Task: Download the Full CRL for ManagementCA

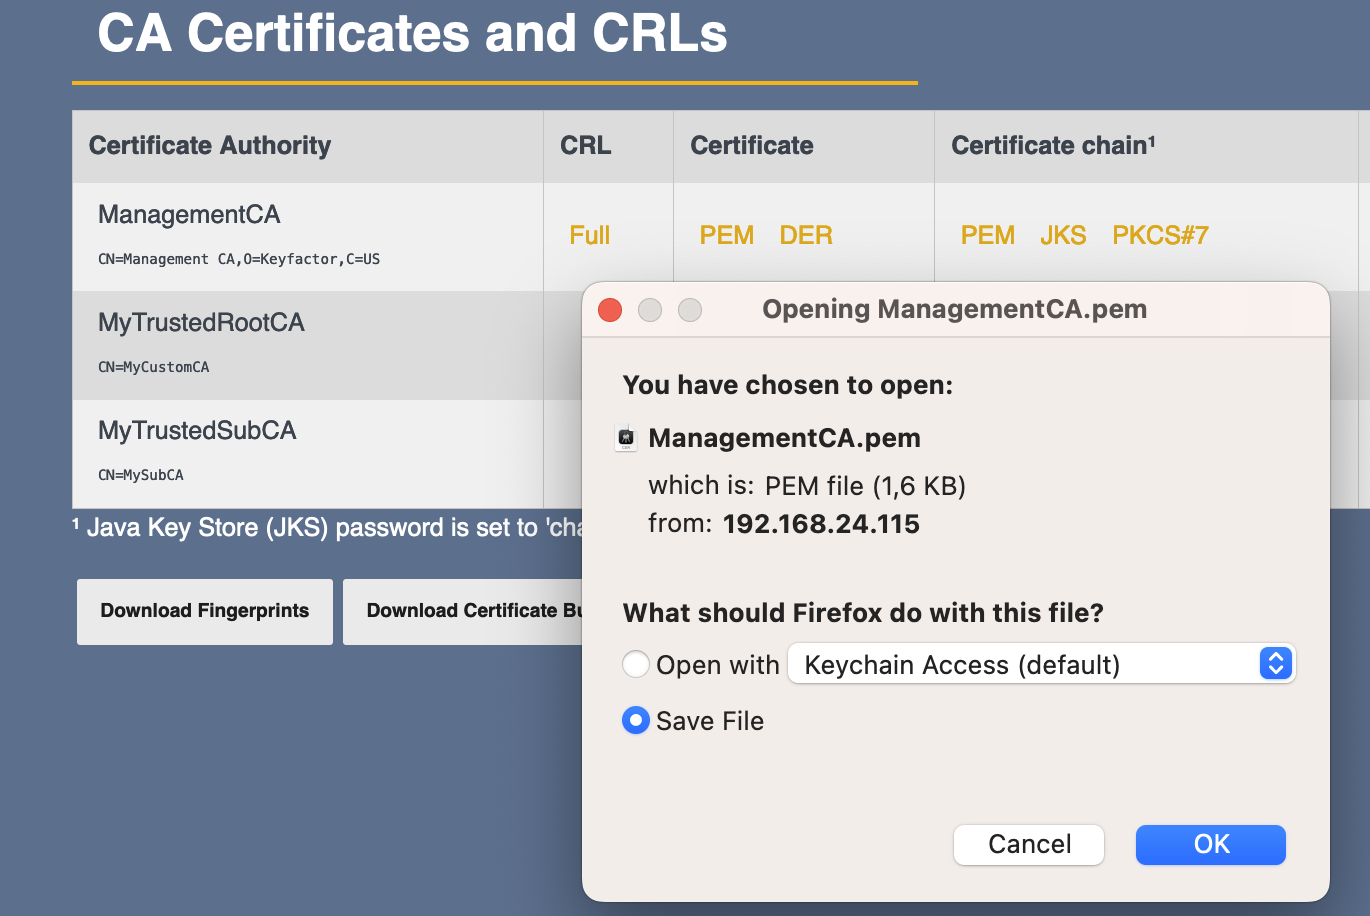Action: [x=589, y=236]
